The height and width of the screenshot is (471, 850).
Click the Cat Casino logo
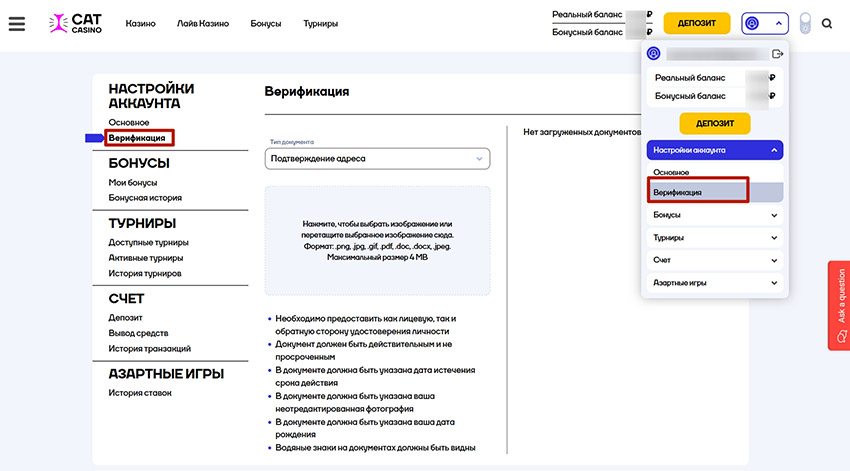[x=73, y=23]
